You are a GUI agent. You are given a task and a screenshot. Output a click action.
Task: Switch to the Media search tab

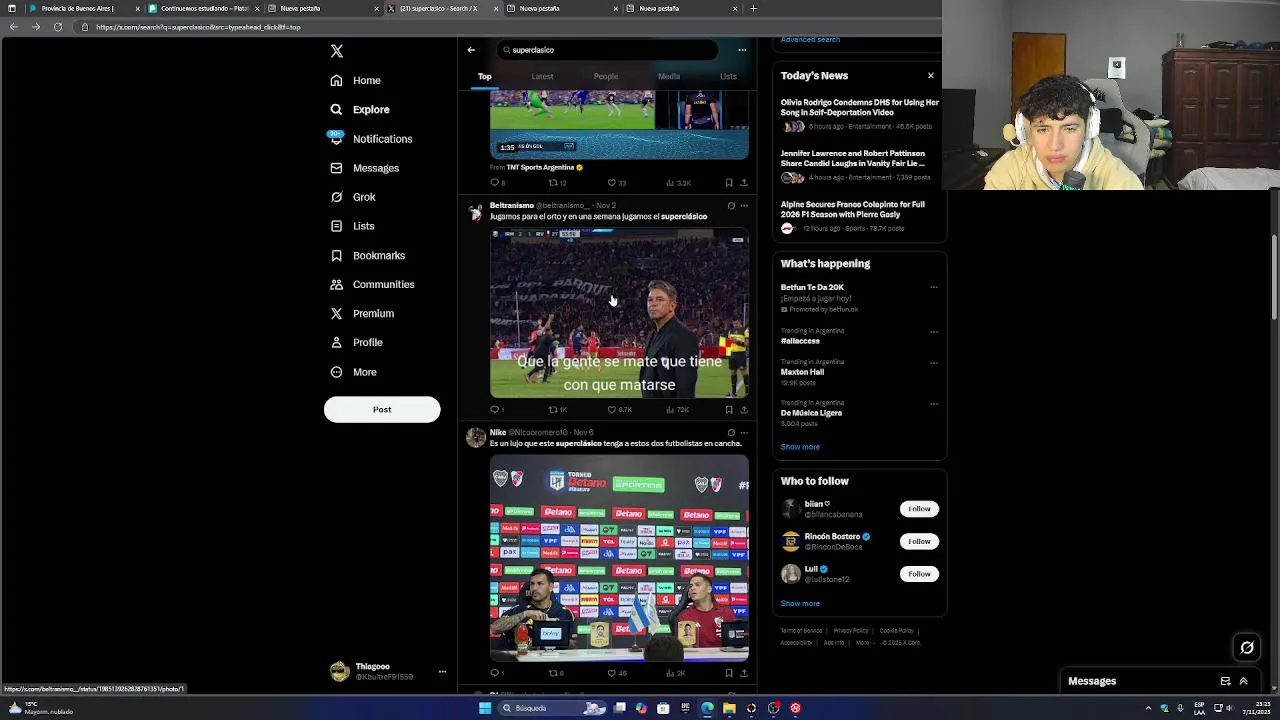click(x=669, y=76)
